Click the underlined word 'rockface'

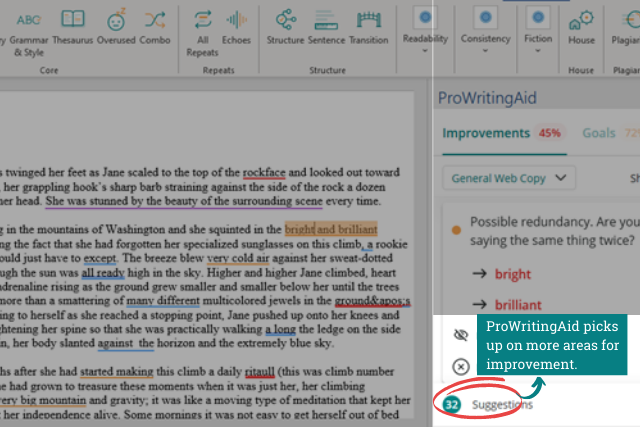(x=264, y=173)
